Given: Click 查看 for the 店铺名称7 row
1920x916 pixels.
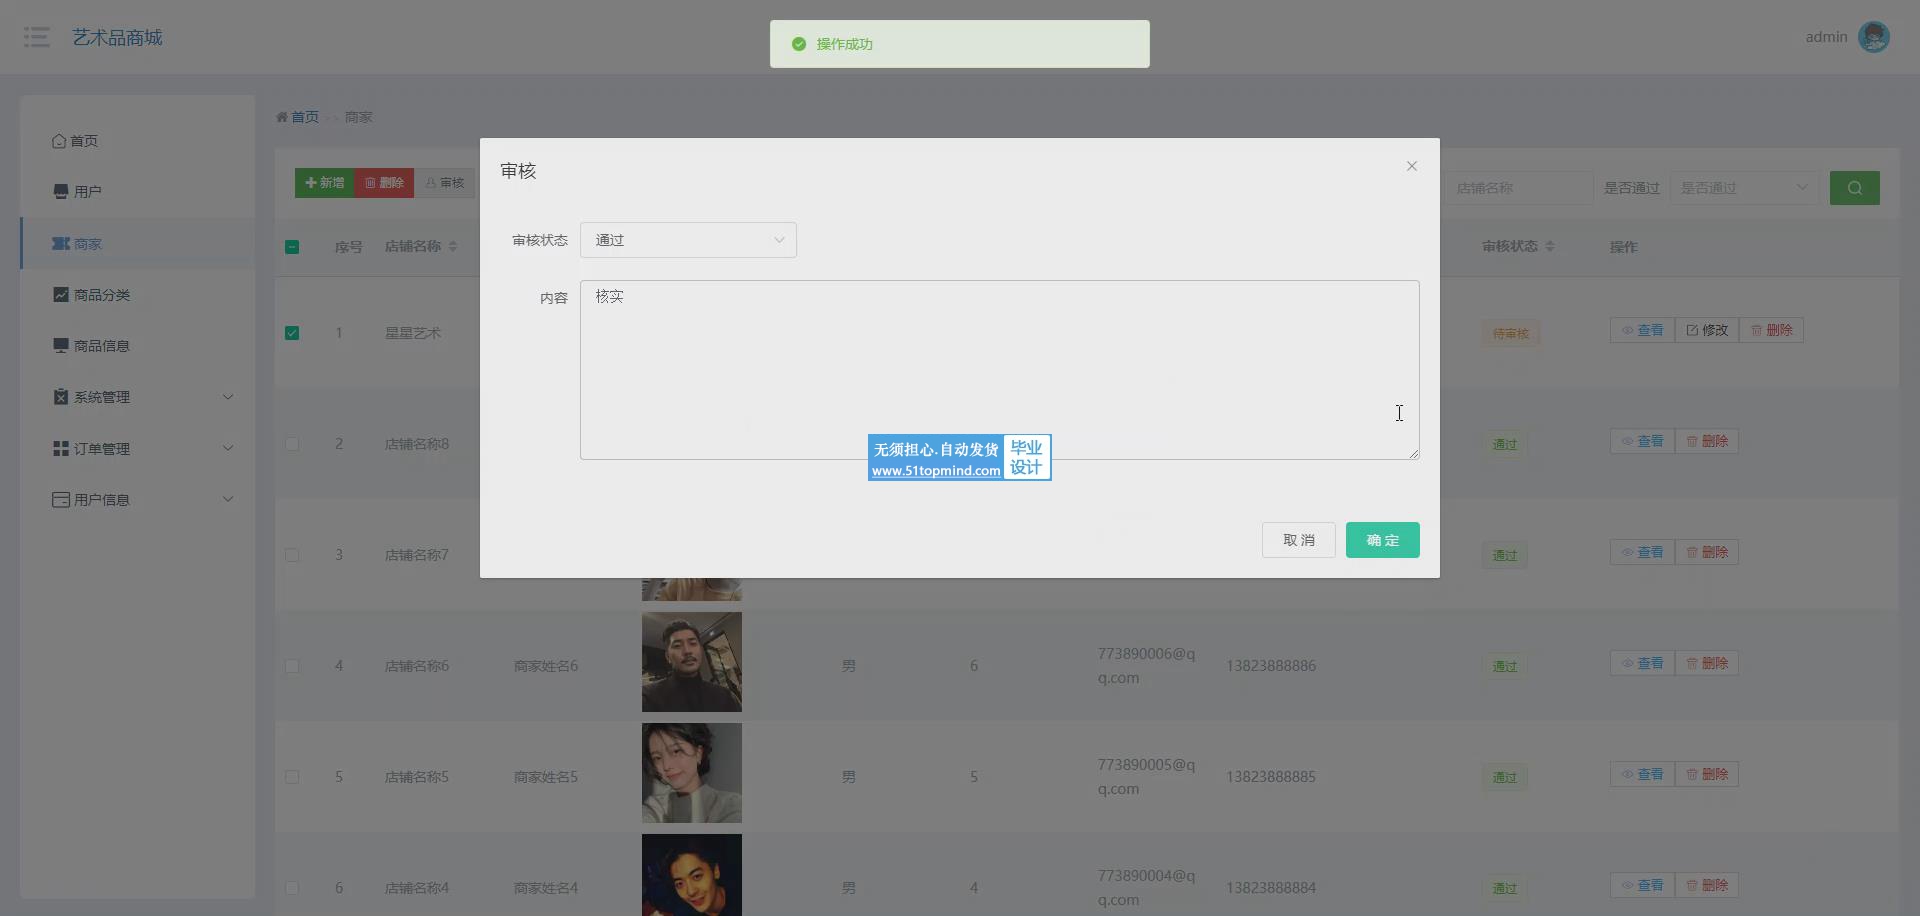Looking at the screenshot, I should pos(1642,552).
